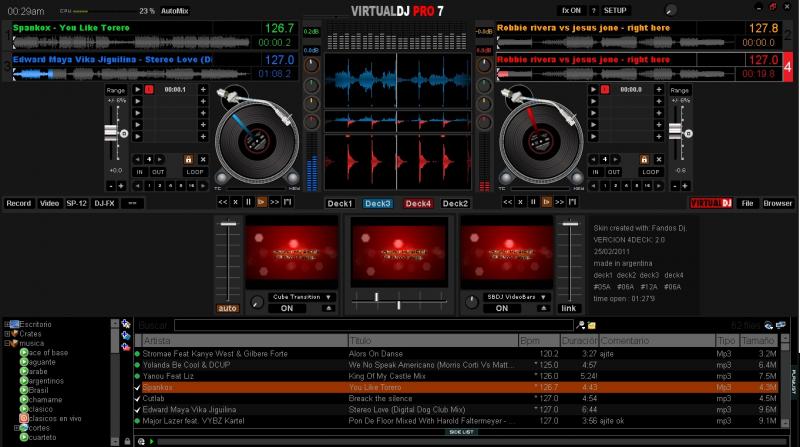Image resolution: width=800 pixels, height=447 pixels.
Task: Open the Video panel
Action: coord(49,203)
